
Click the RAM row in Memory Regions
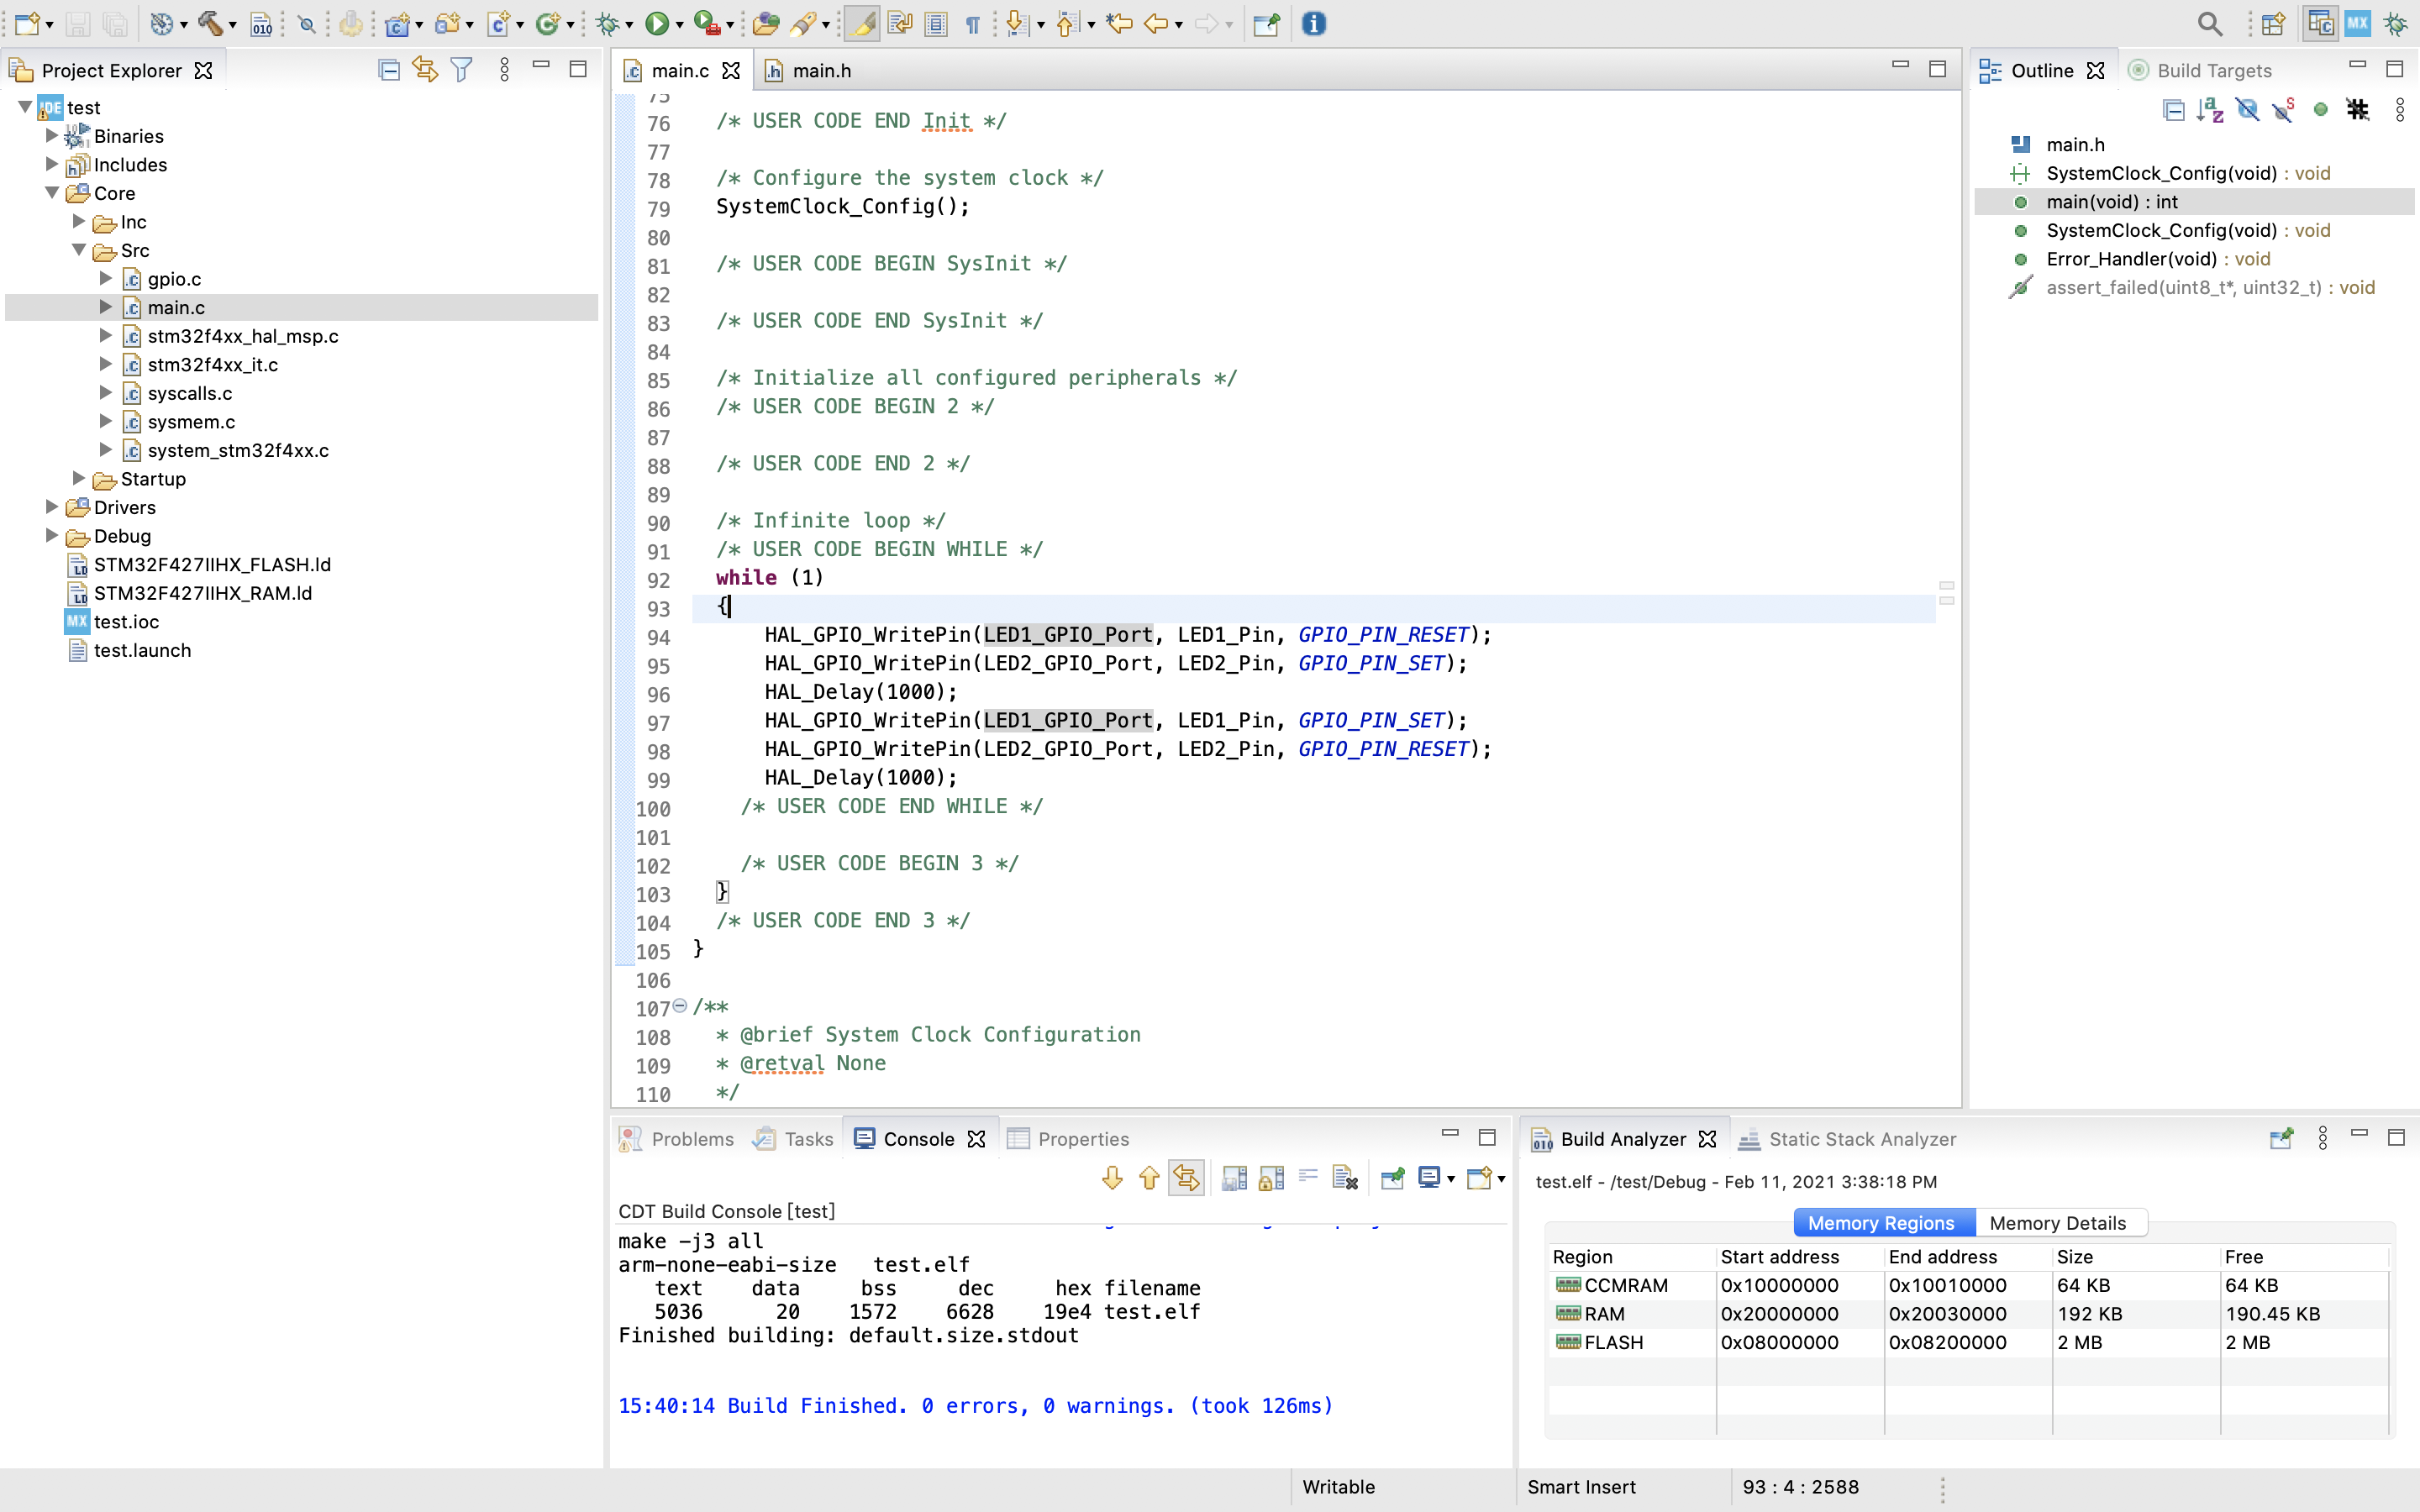click(1966, 1314)
